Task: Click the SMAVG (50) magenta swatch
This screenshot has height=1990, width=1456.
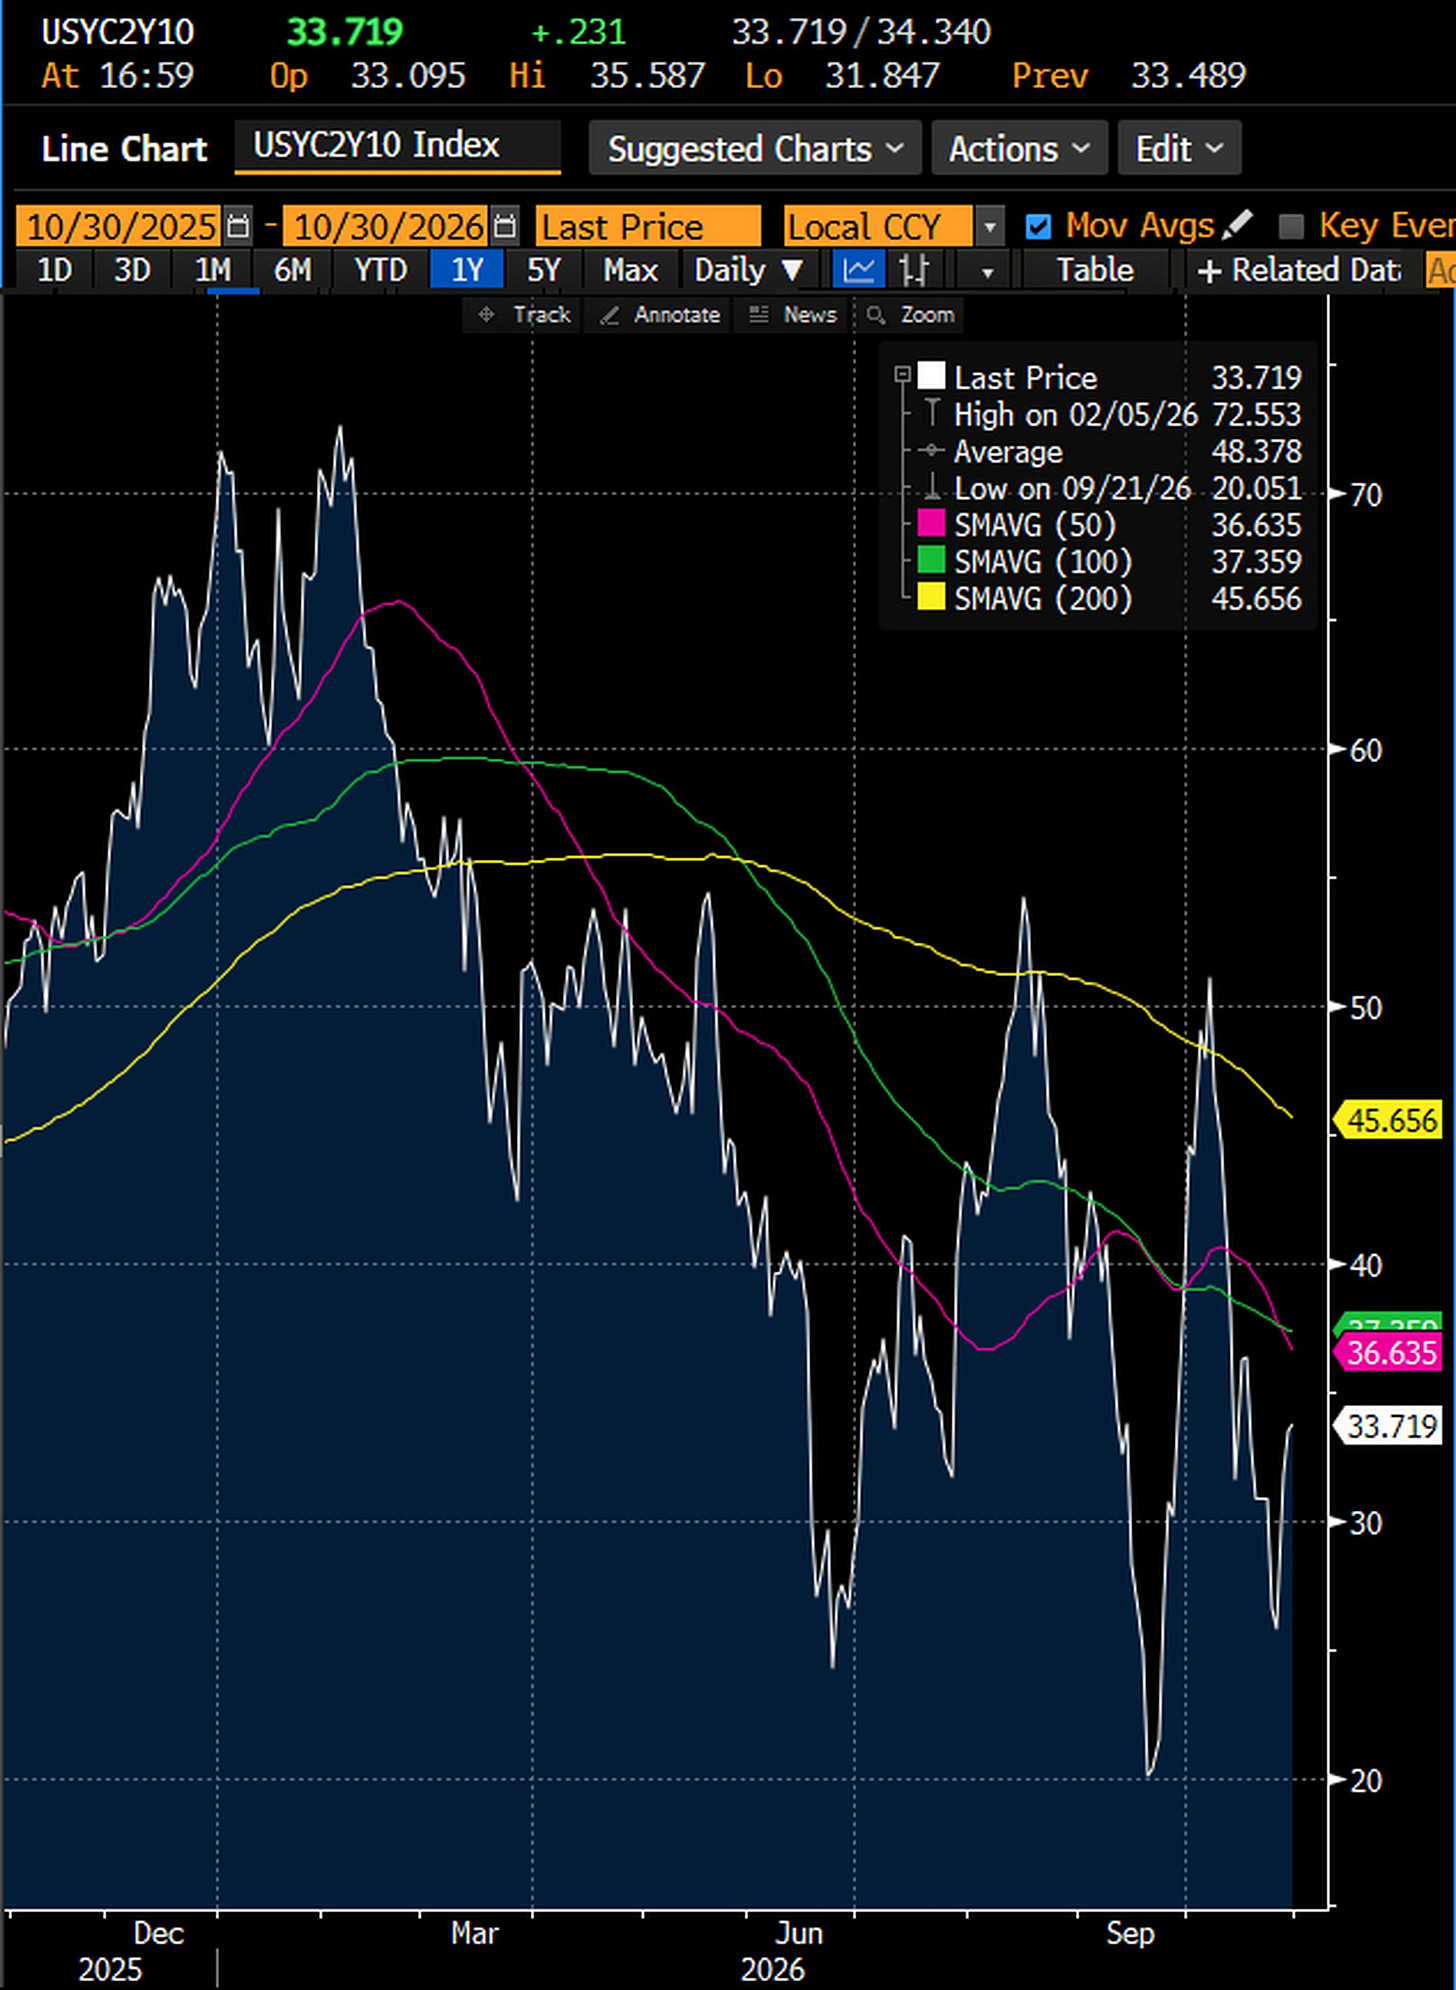Action: [931, 524]
